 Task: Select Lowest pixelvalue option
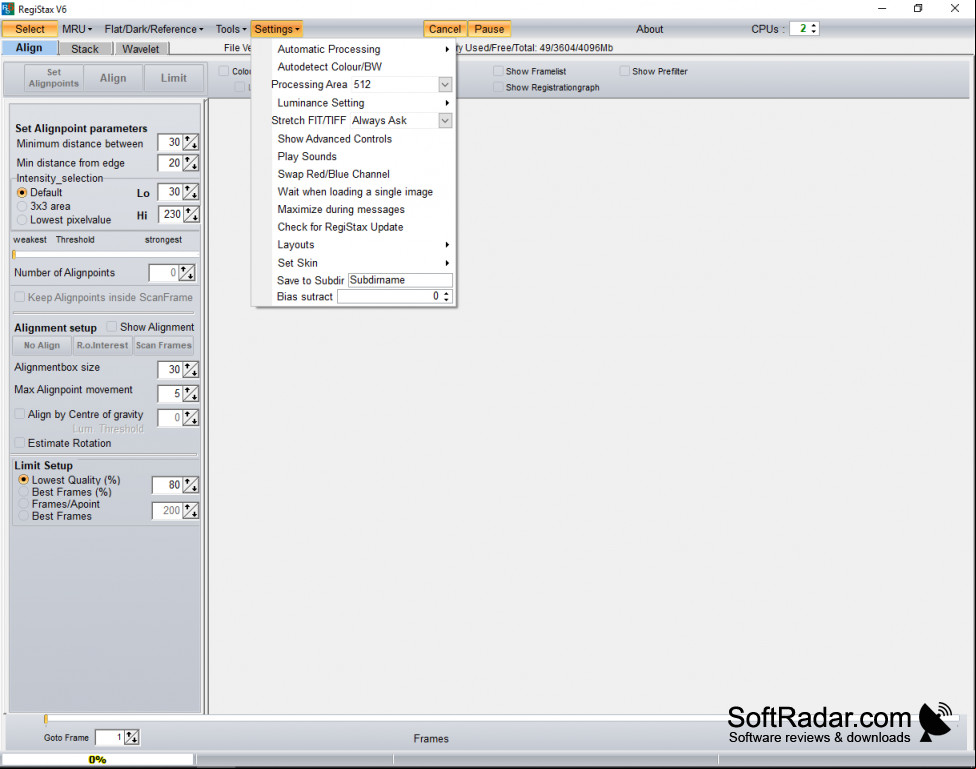pyautogui.click(x=22, y=220)
